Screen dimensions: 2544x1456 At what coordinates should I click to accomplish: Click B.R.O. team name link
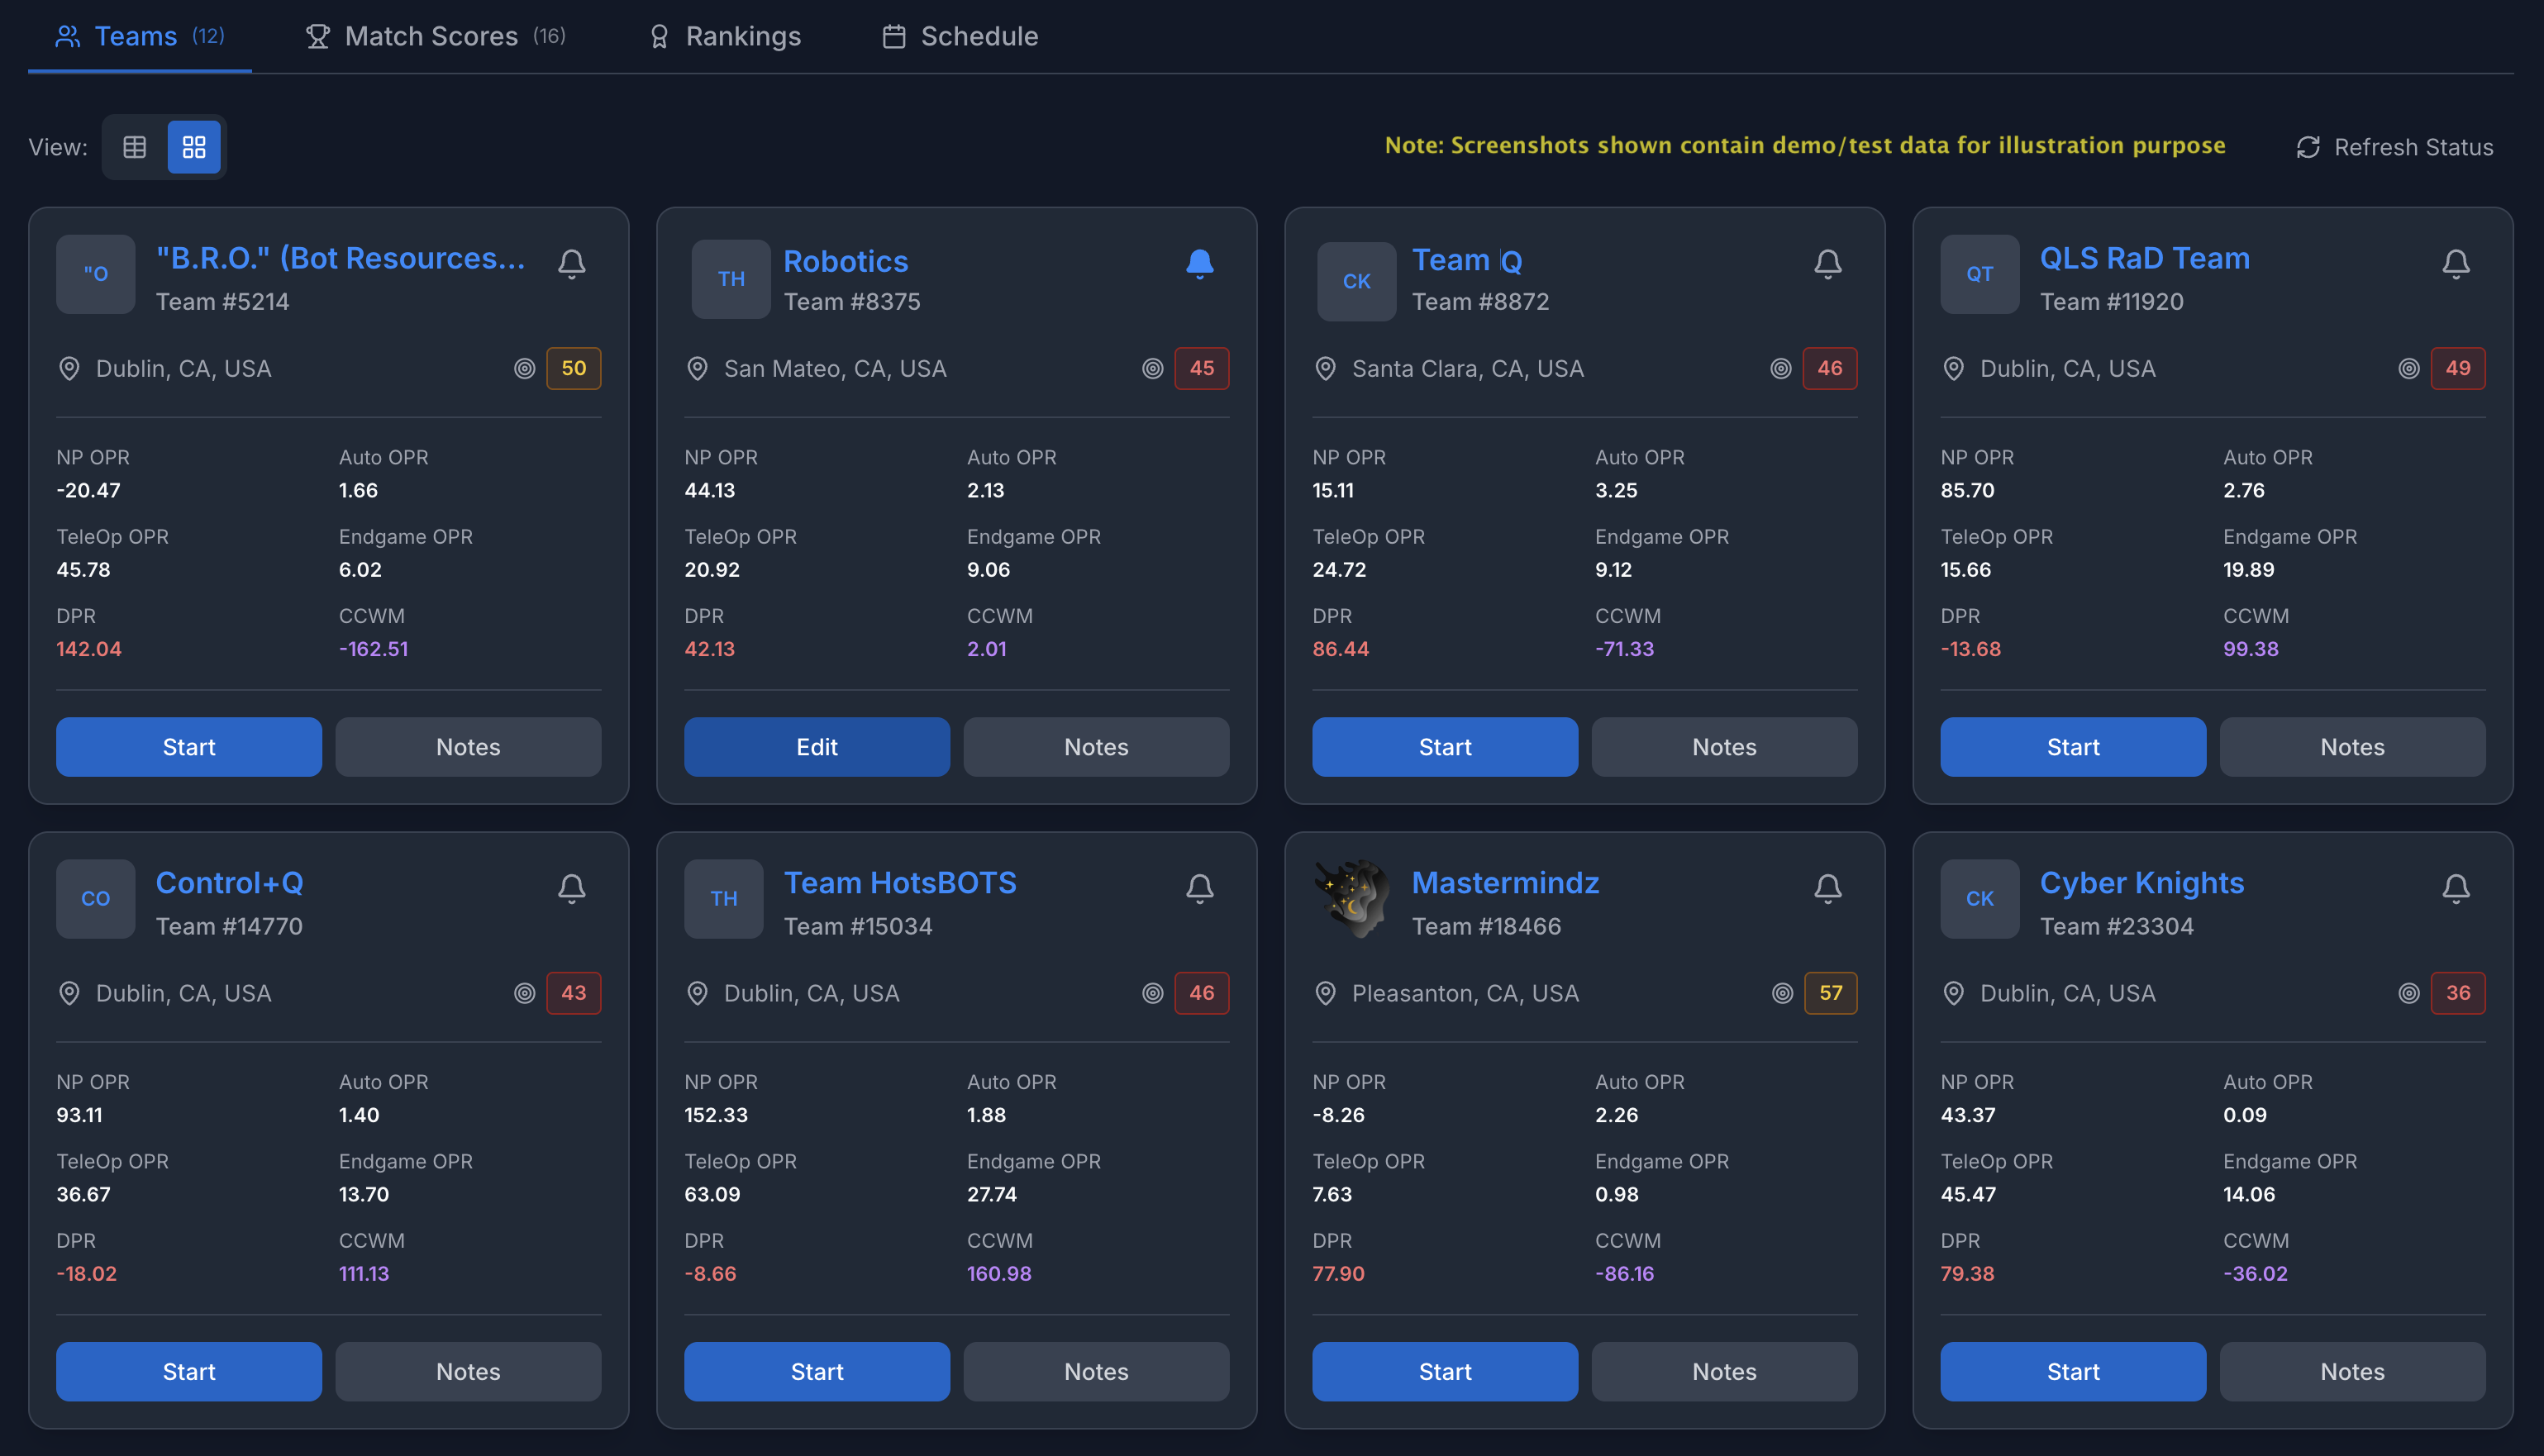pyautogui.click(x=340, y=258)
